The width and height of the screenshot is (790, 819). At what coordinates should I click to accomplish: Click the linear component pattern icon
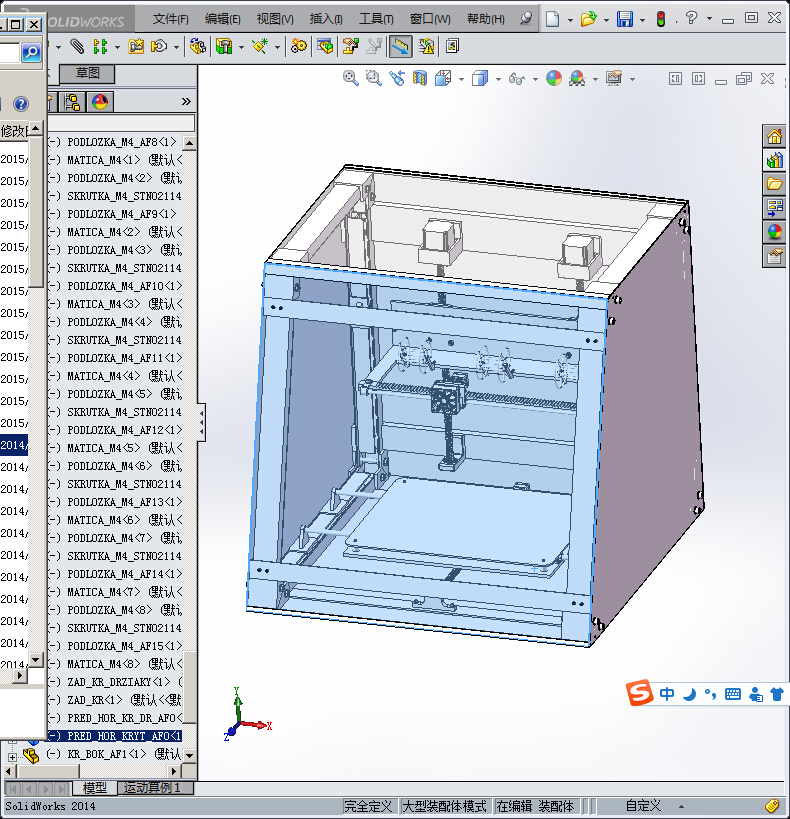(x=100, y=46)
